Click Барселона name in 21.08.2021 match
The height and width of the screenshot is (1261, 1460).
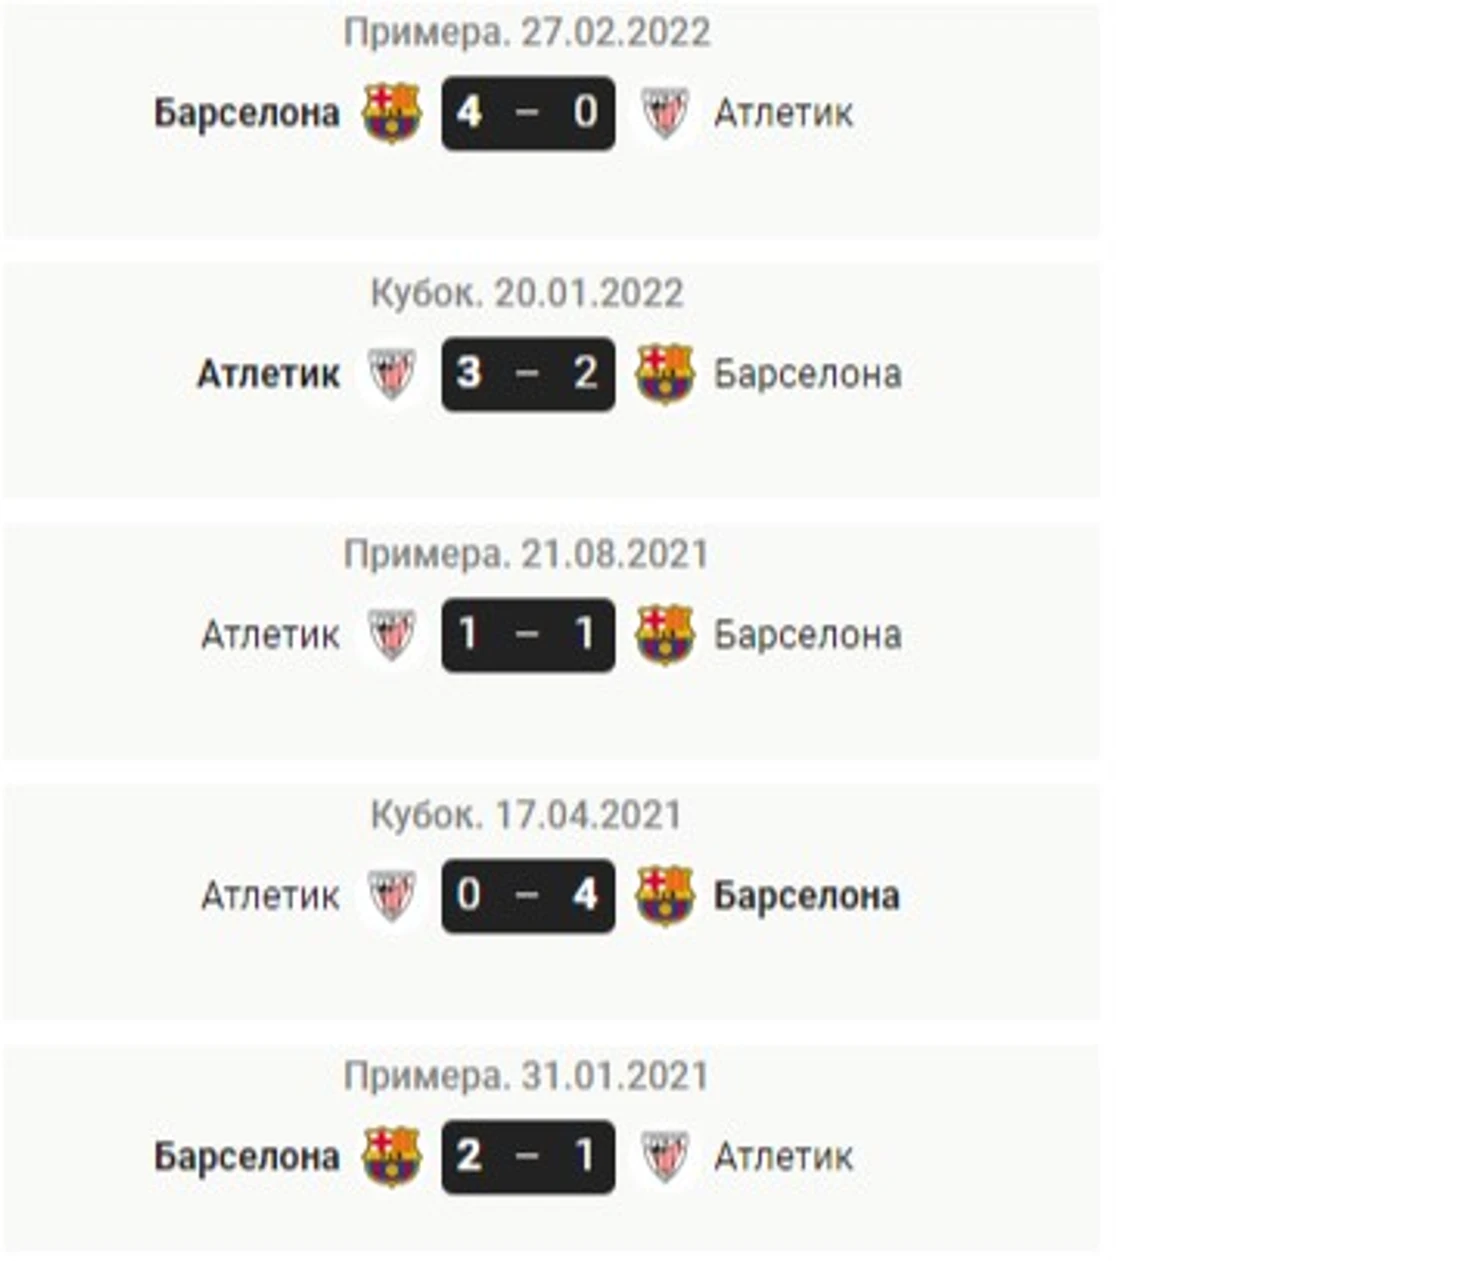coord(807,635)
